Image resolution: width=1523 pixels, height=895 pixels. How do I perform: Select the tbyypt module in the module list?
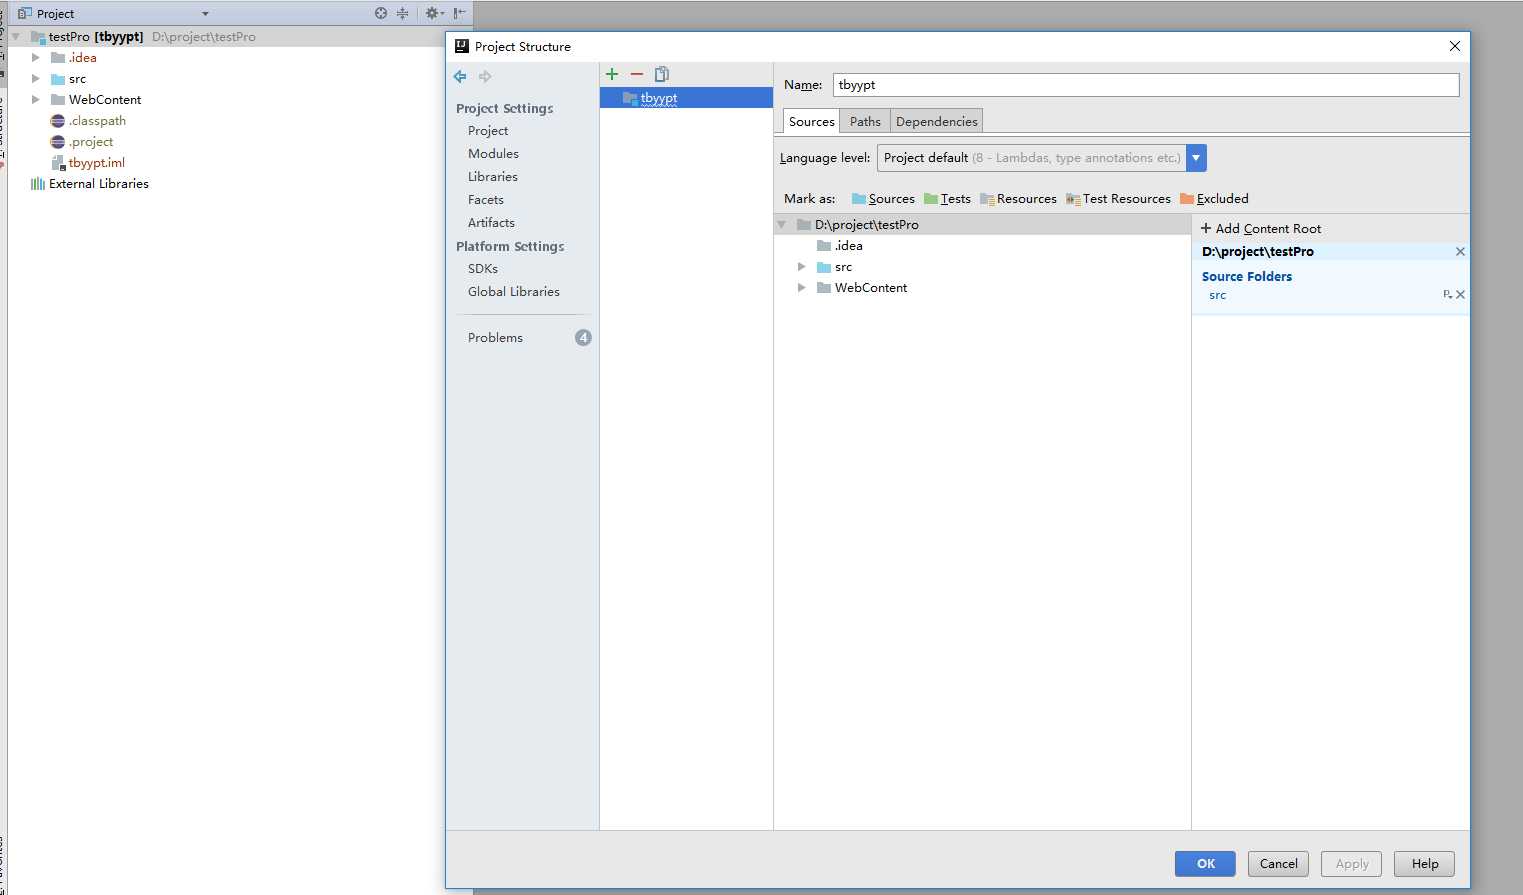point(686,98)
